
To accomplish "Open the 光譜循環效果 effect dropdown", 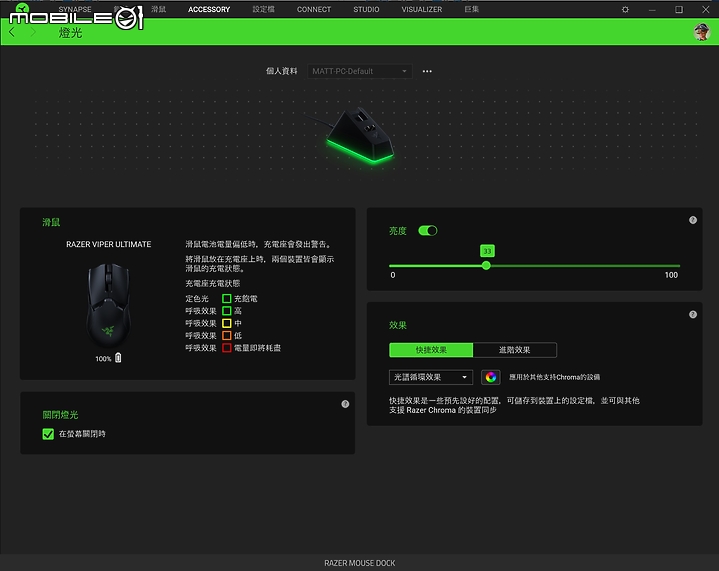I will click(x=431, y=377).
